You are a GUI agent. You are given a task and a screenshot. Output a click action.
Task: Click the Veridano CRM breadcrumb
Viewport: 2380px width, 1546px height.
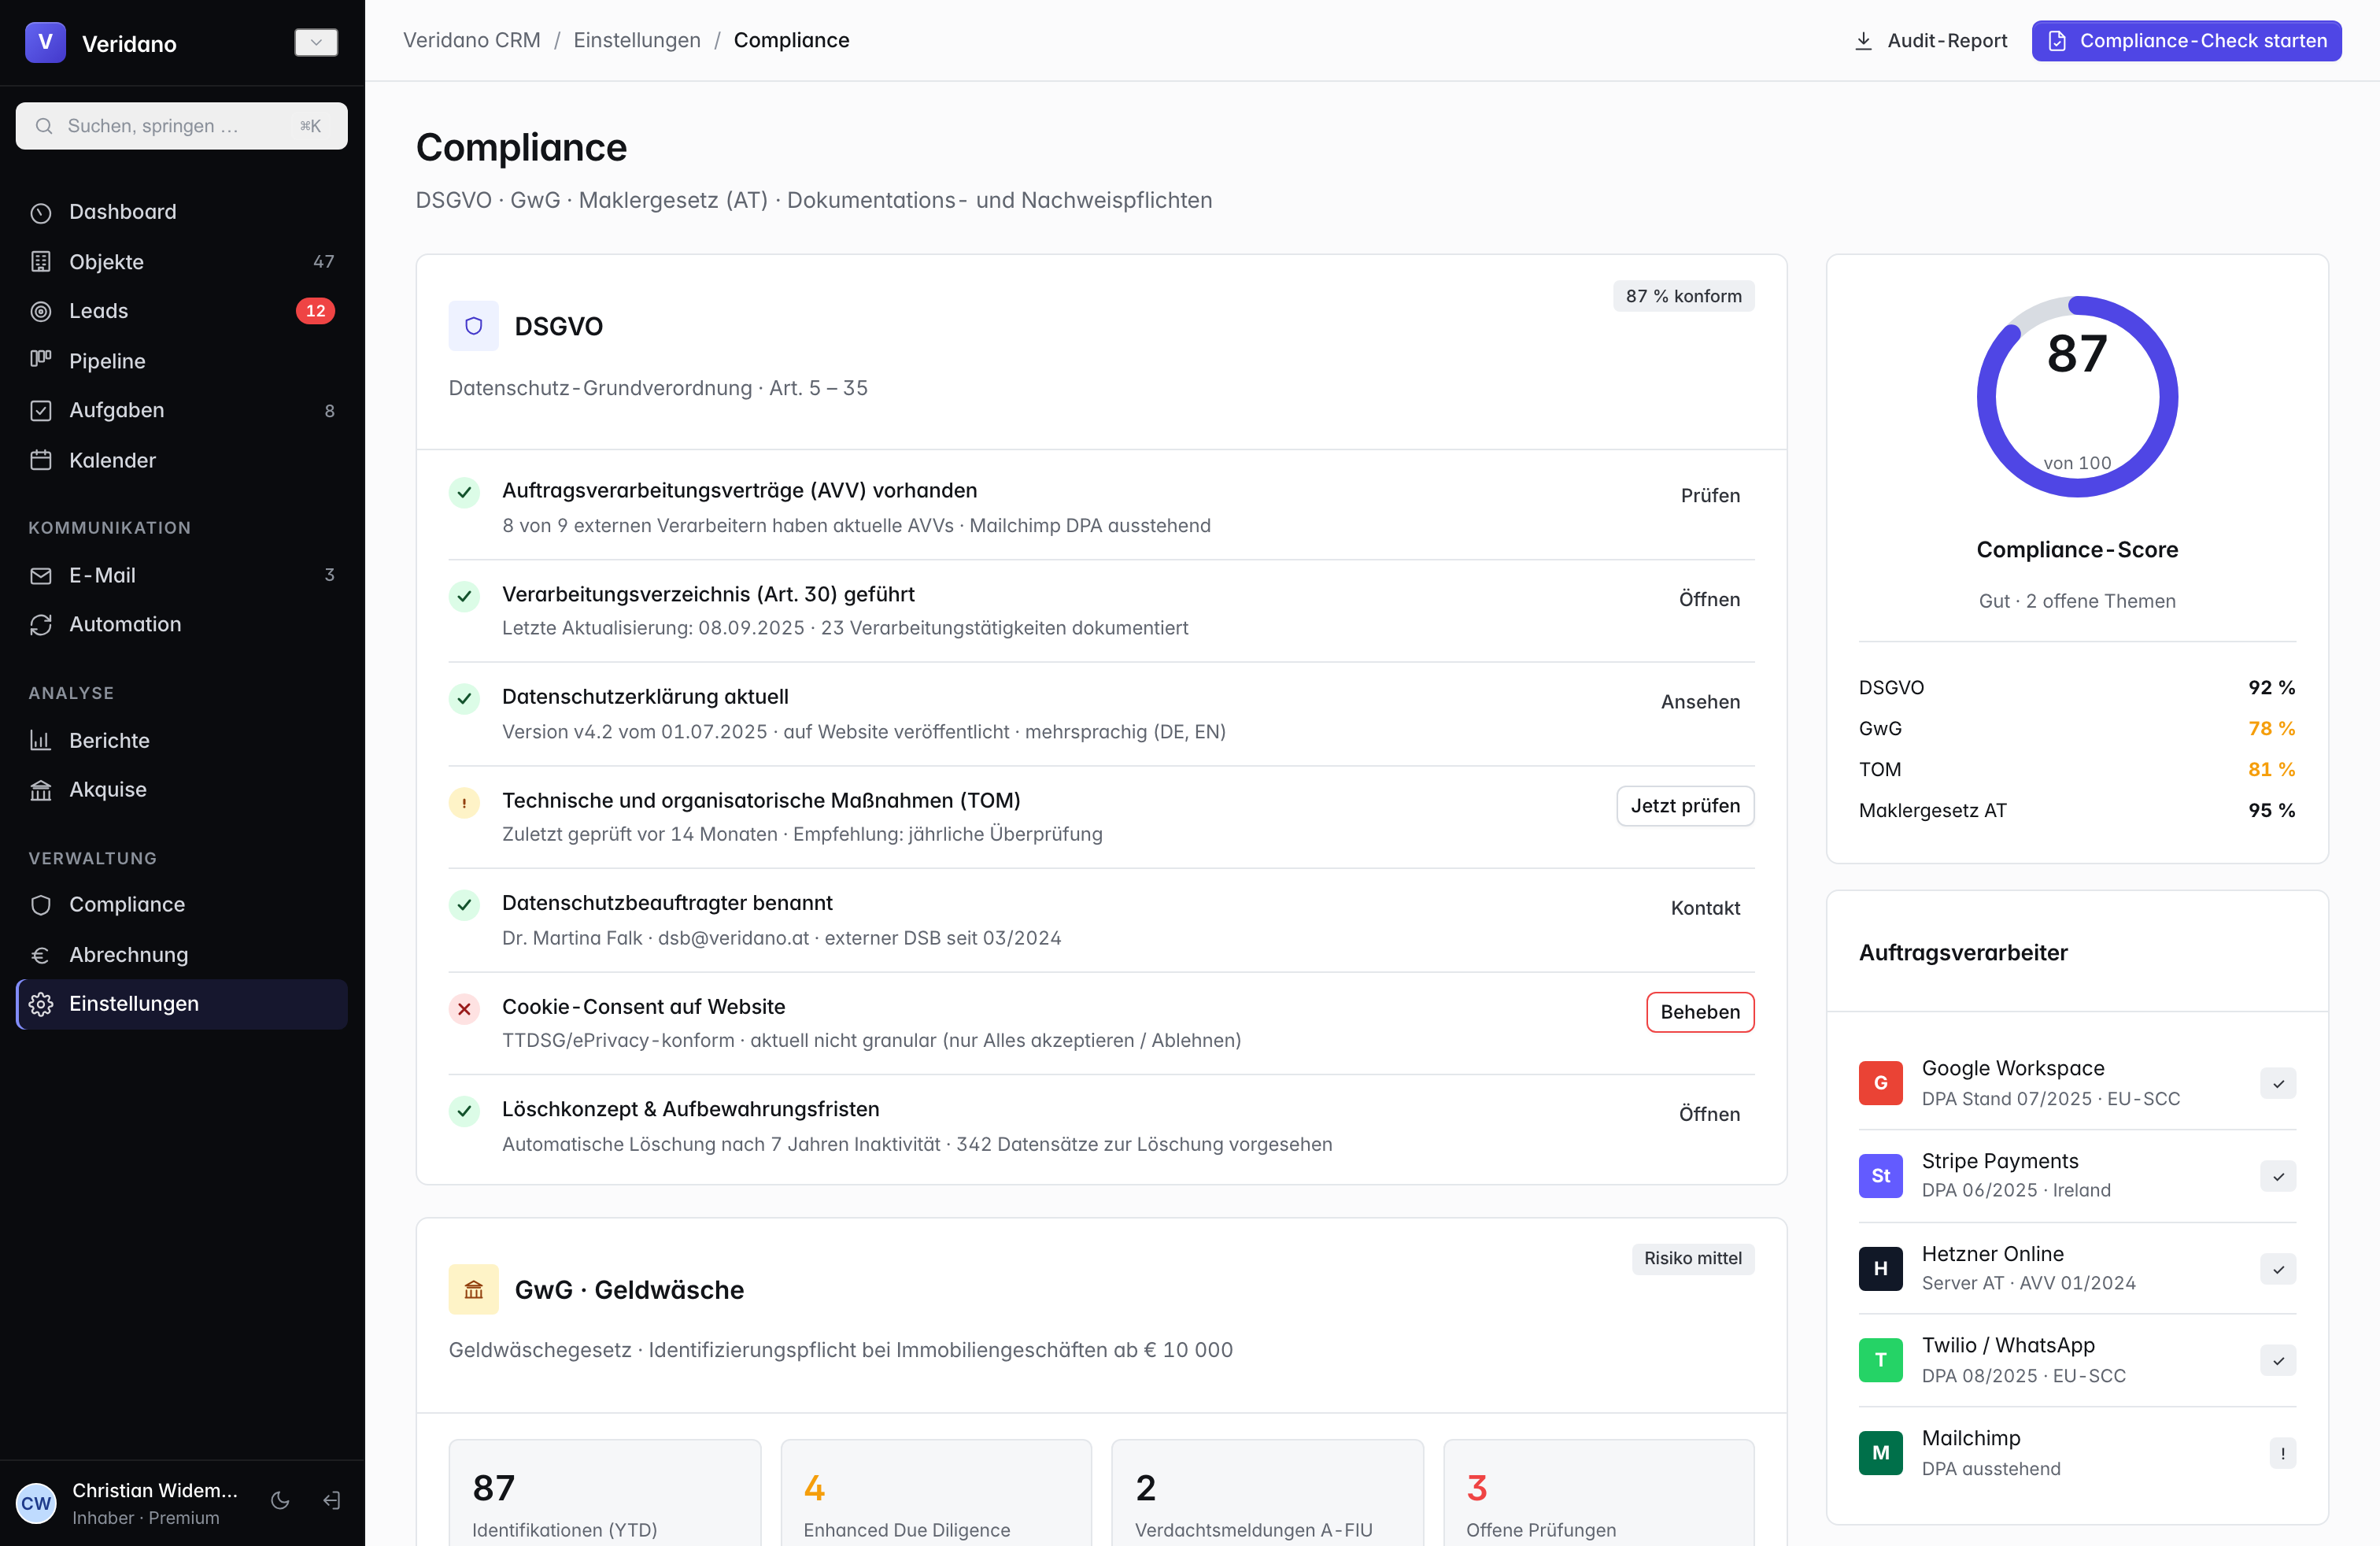point(471,40)
